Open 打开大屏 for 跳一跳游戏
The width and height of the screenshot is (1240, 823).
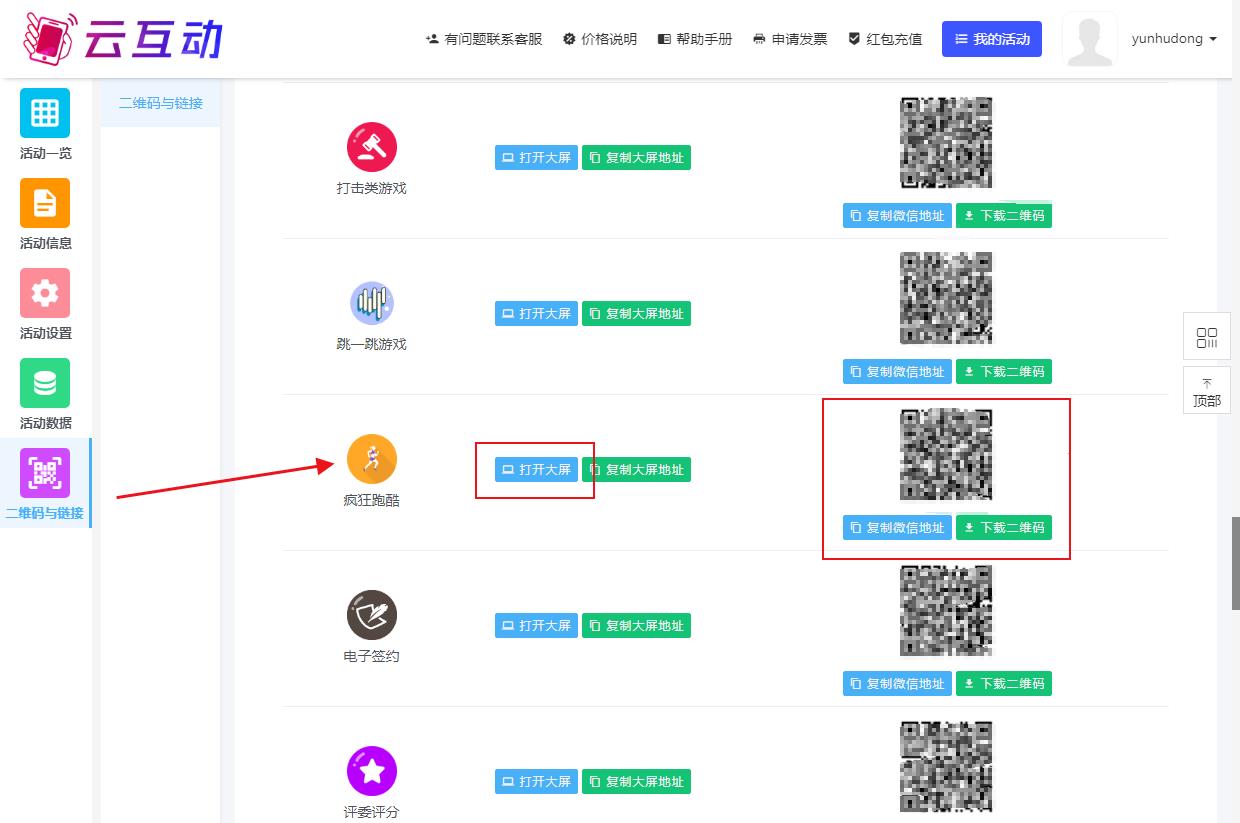[536, 314]
